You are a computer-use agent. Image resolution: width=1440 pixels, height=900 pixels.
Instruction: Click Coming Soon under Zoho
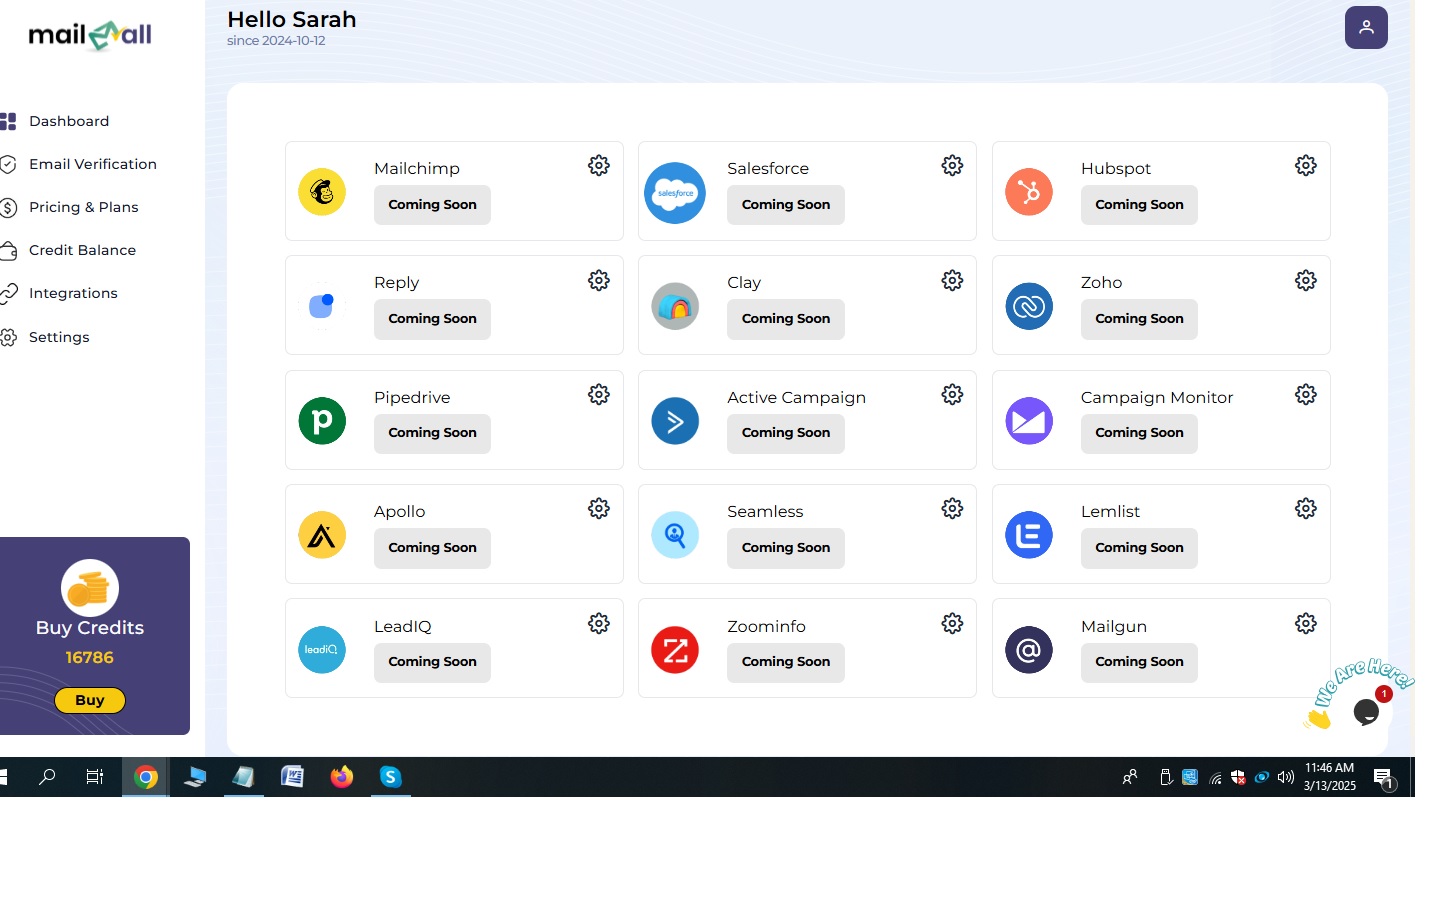(1139, 319)
